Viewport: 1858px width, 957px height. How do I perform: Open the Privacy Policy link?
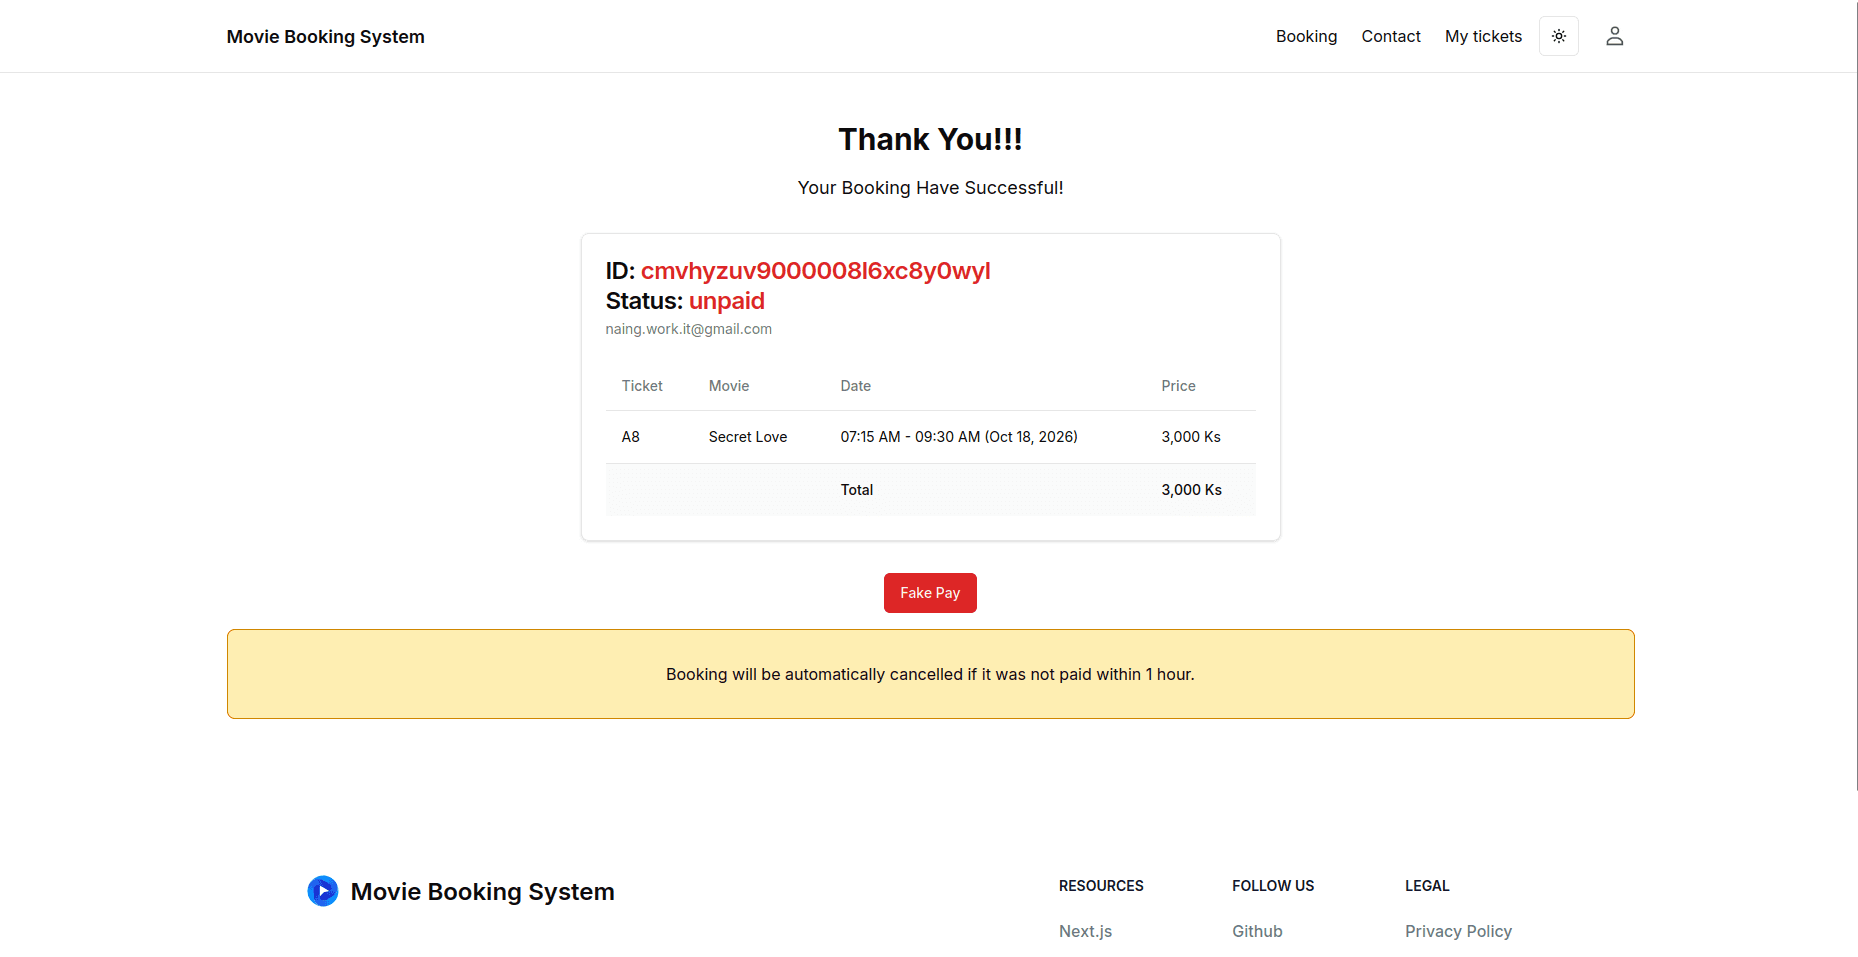1458,931
